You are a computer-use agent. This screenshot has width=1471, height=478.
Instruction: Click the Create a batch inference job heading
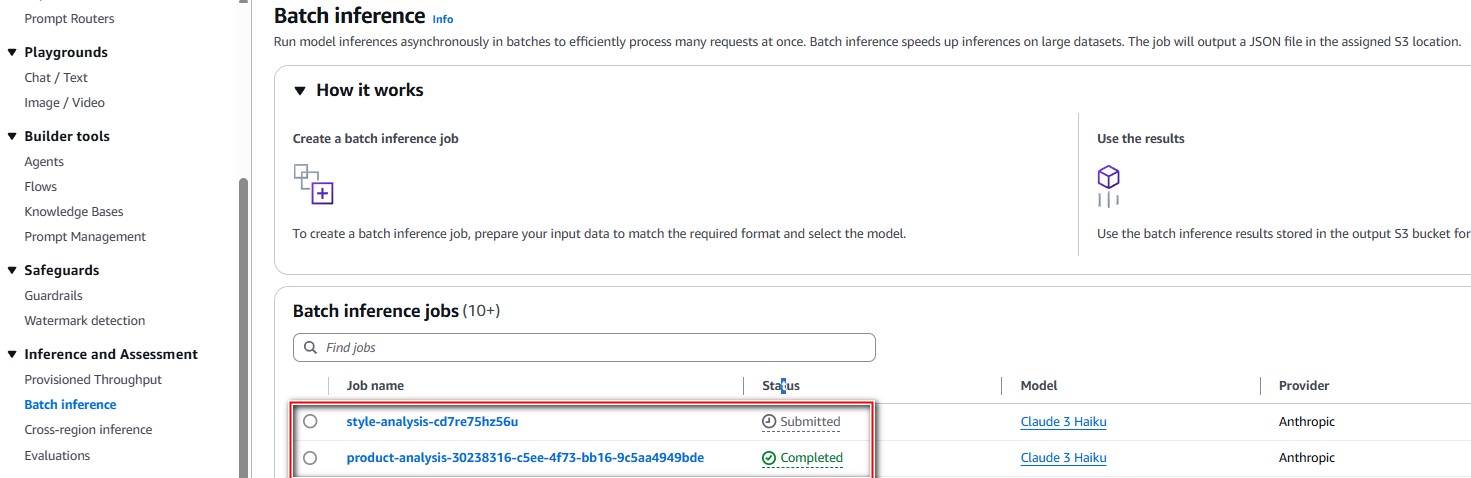click(x=375, y=139)
